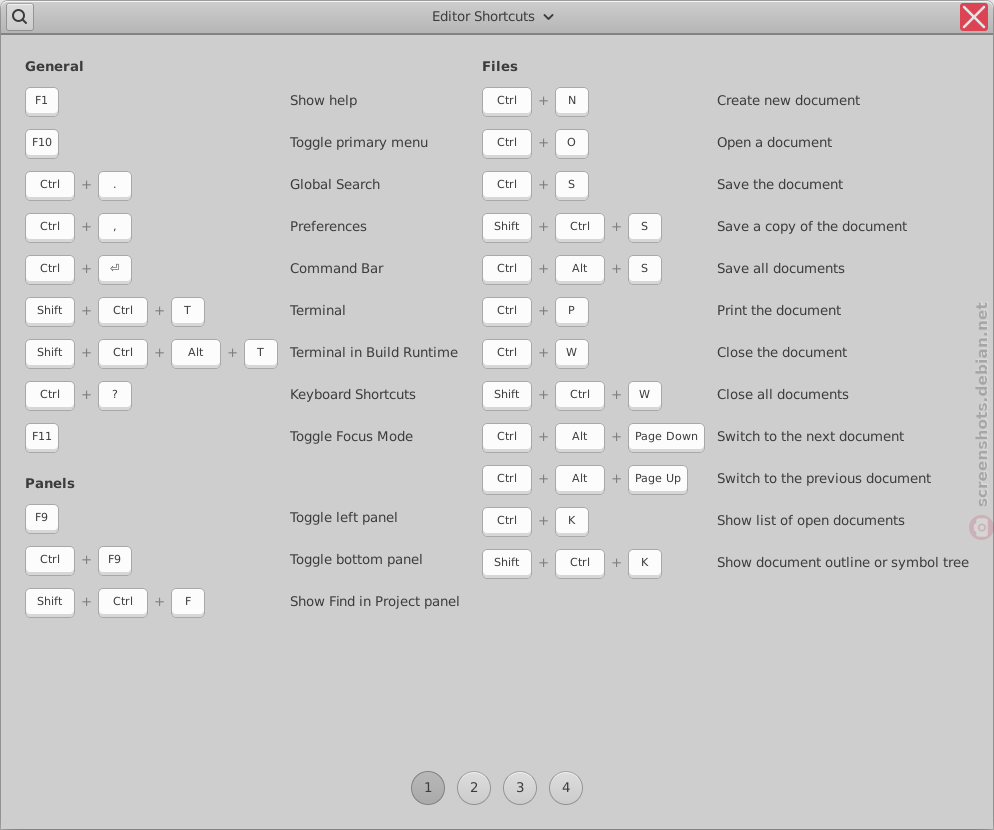
Task: Select the 'Open a document' label
Action: click(x=774, y=143)
